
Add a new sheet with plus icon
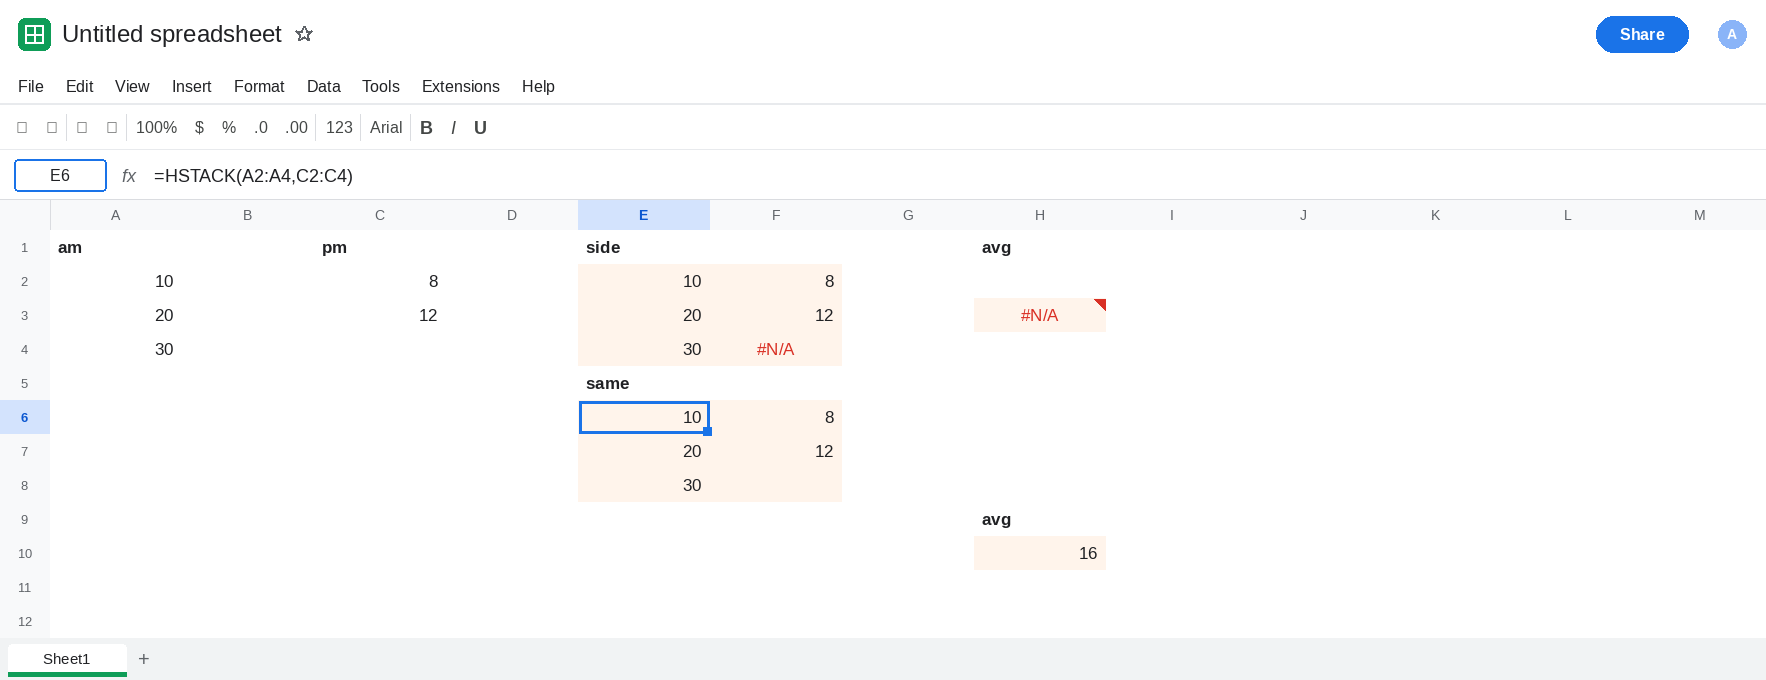point(144,659)
